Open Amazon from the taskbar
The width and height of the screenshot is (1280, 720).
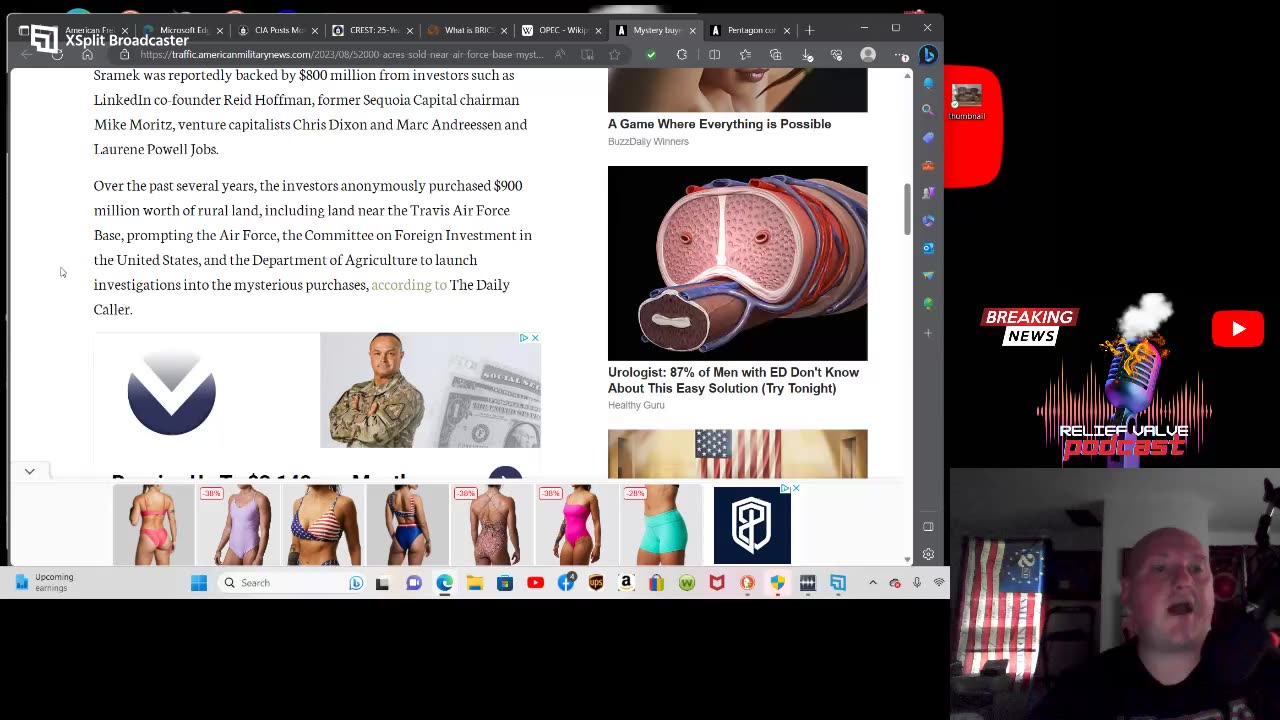(626, 583)
